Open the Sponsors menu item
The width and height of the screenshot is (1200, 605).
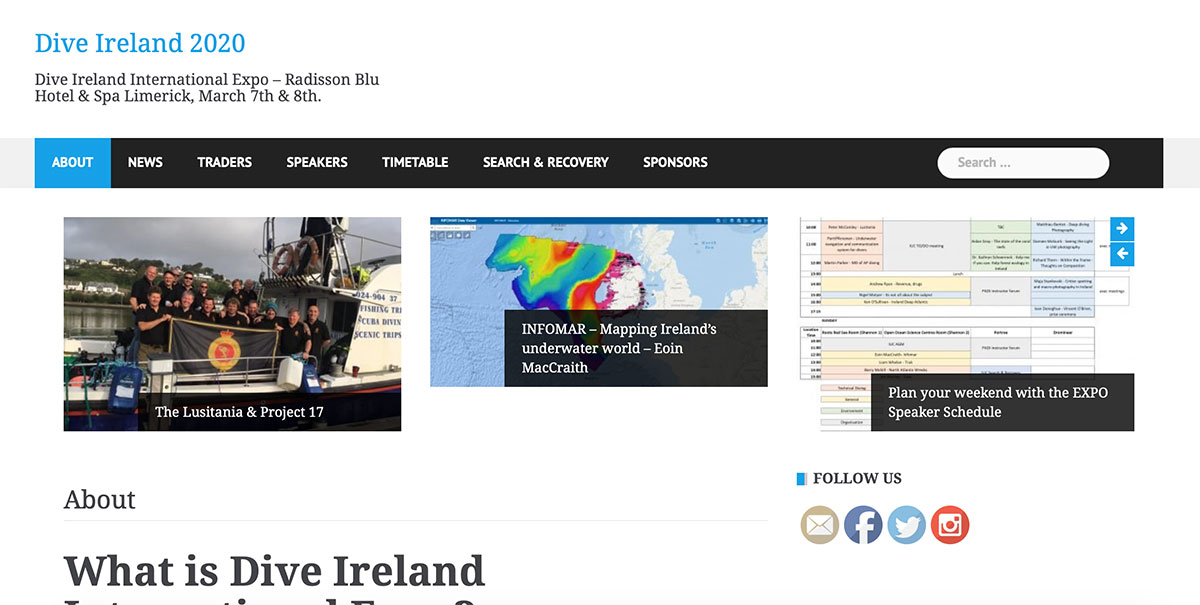675,162
